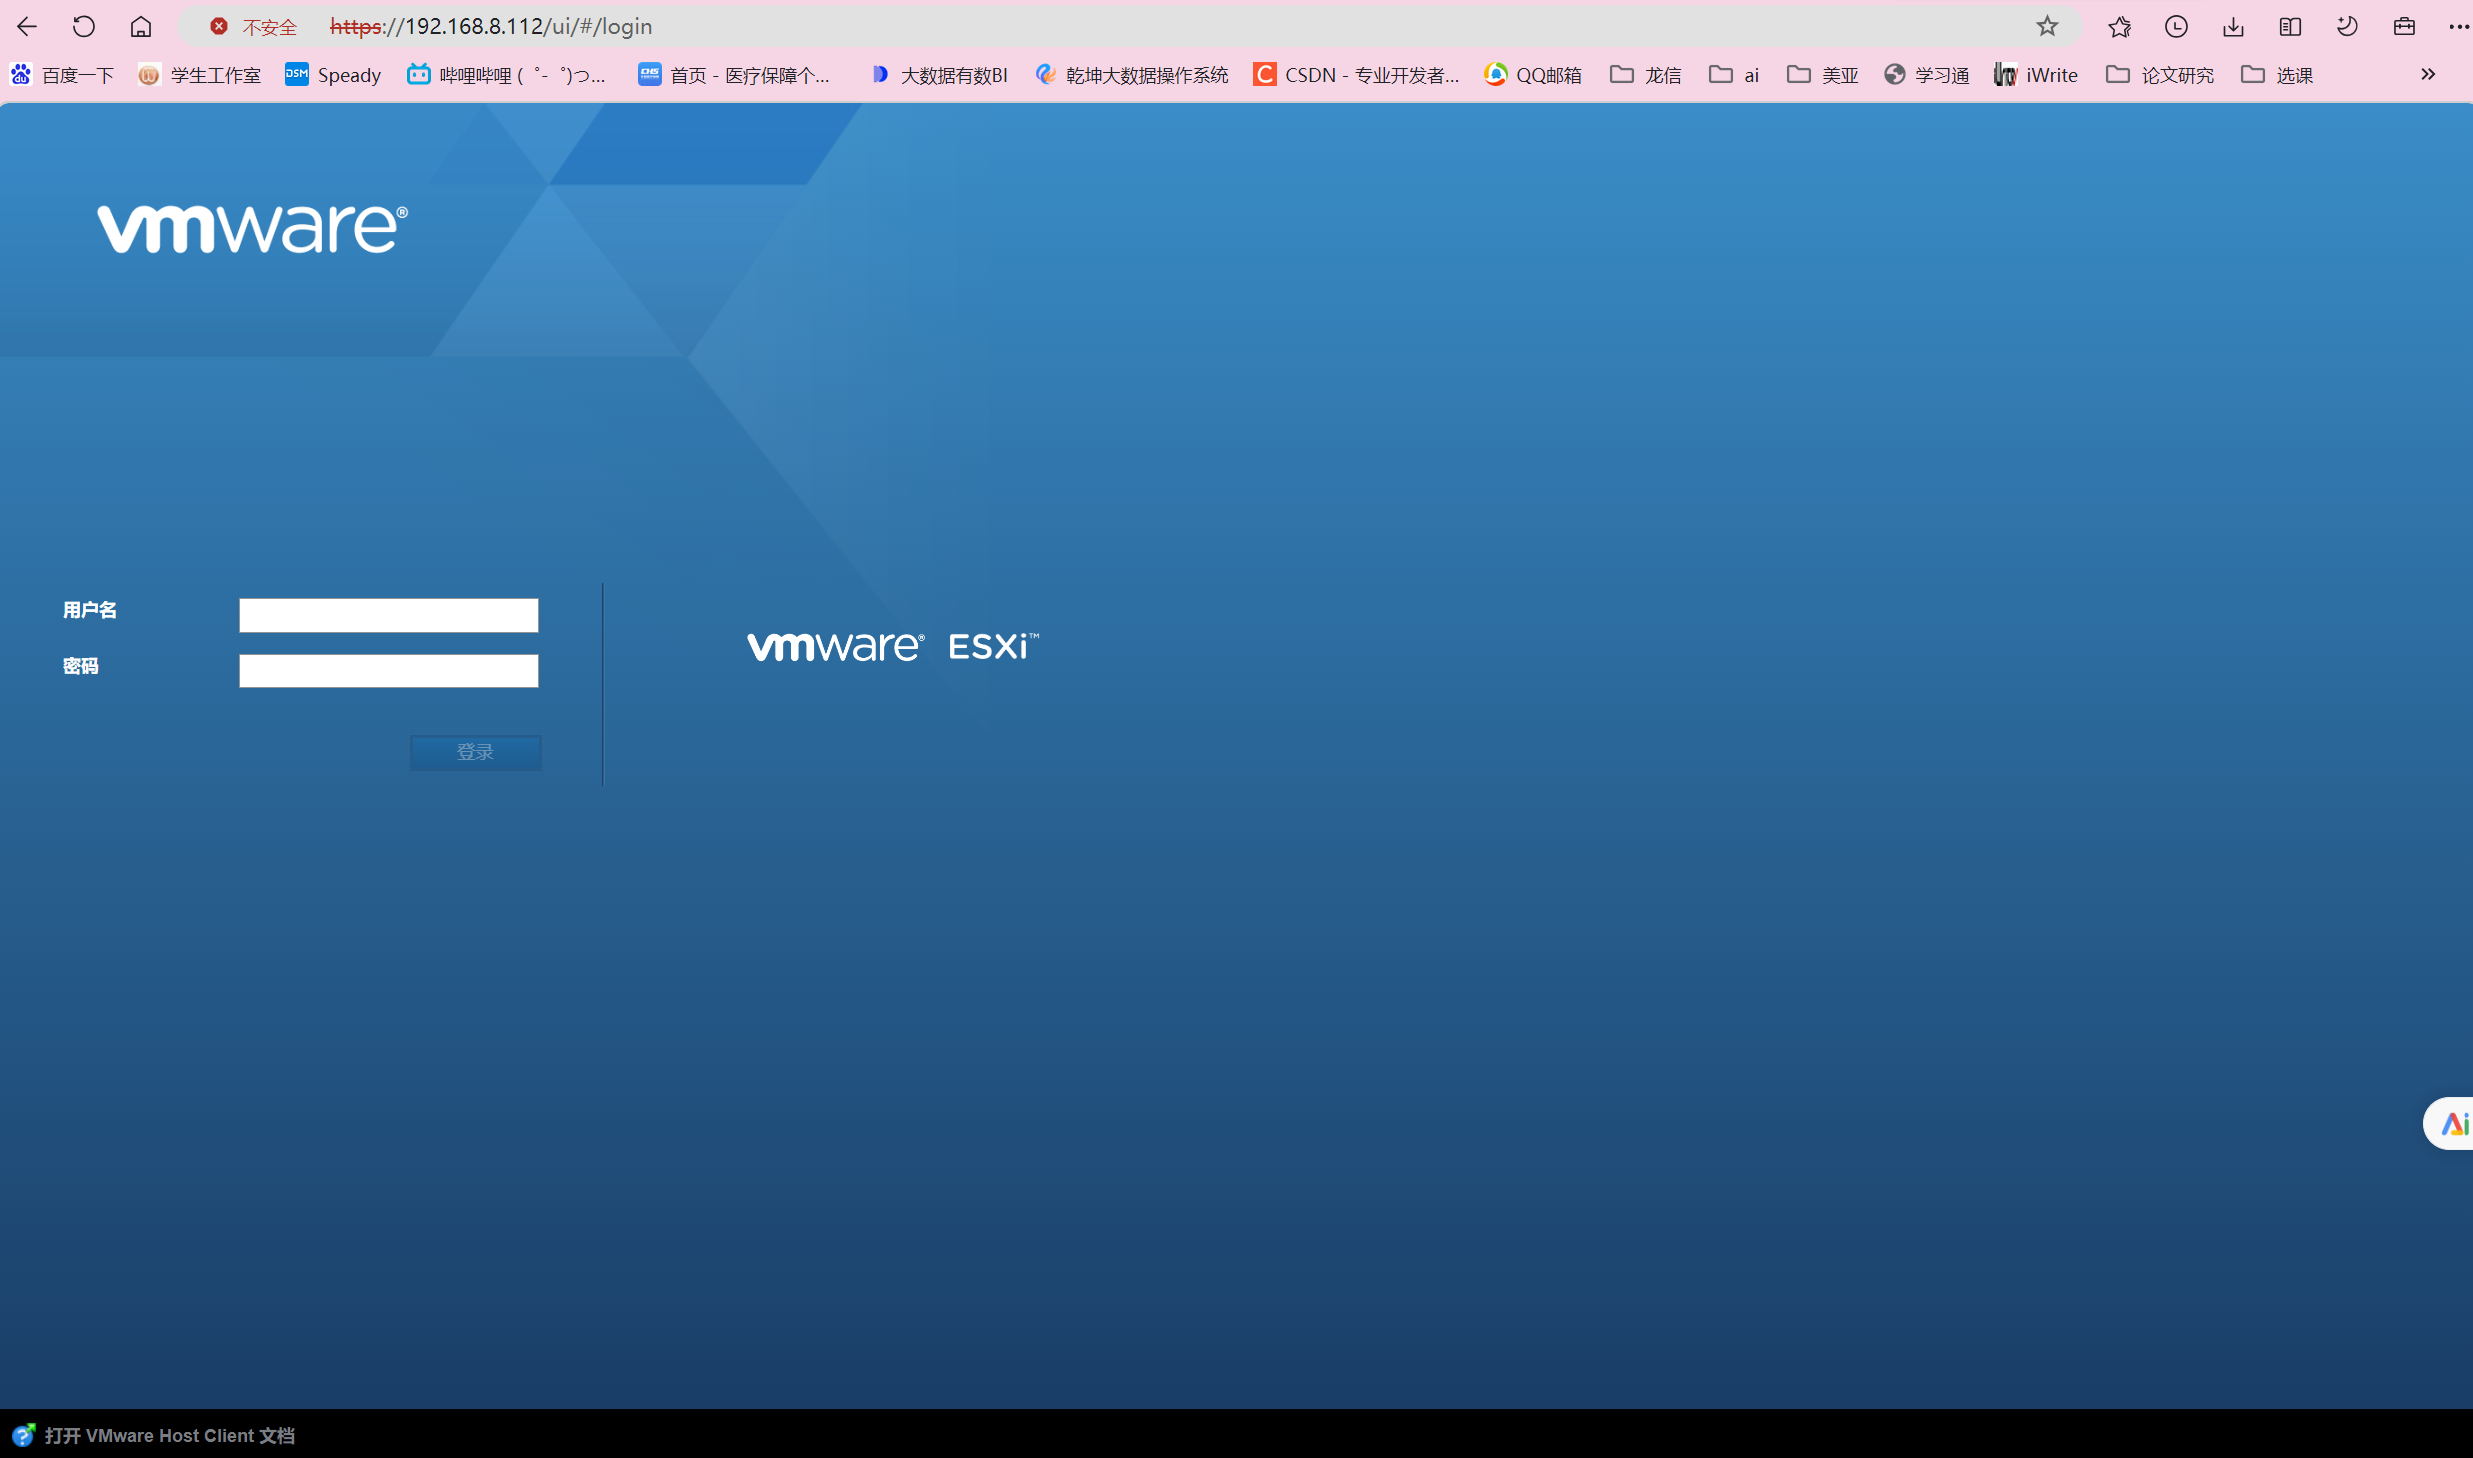Open the CSDN bookmark
This screenshot has width=2473, height=1458.
pyautogui.click(x=1356, y=75)
